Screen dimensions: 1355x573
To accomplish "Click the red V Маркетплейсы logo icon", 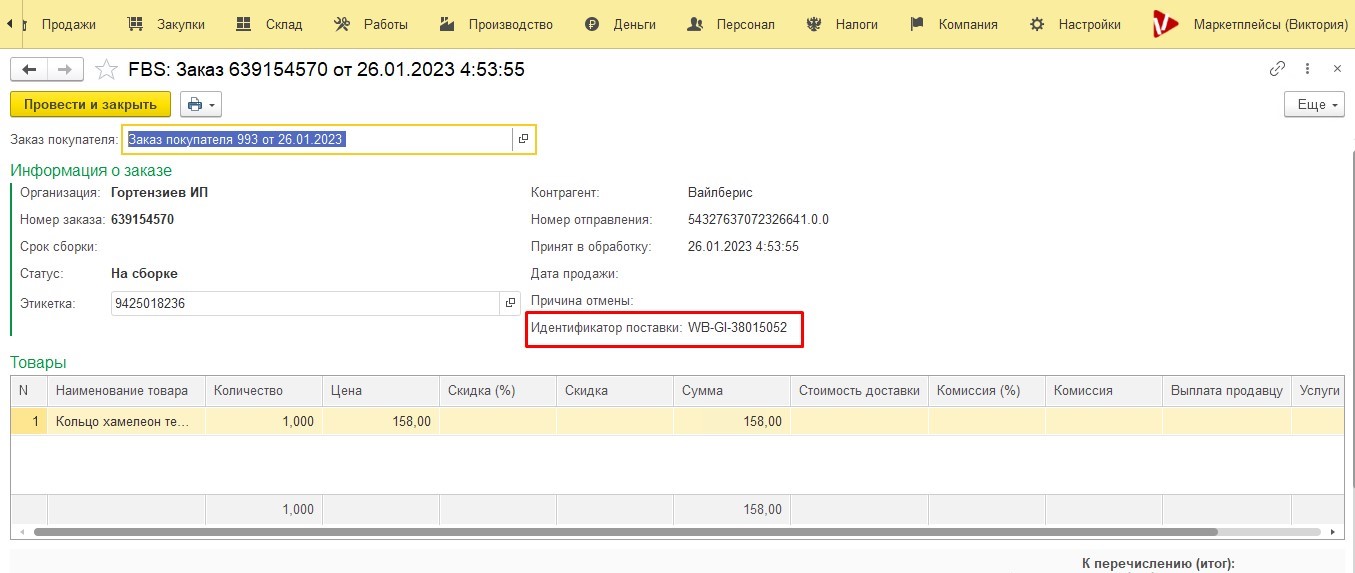I will (1165, 24).
